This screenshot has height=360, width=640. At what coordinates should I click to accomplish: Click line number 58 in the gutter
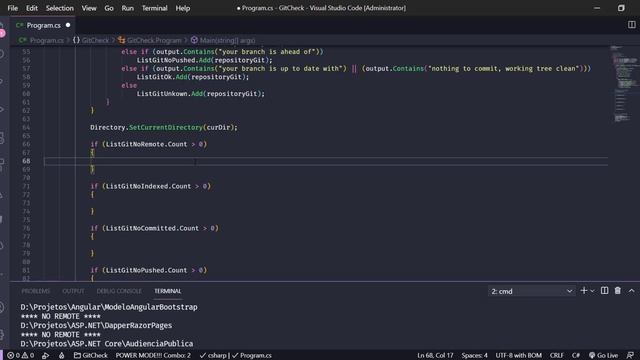(26, 77)
